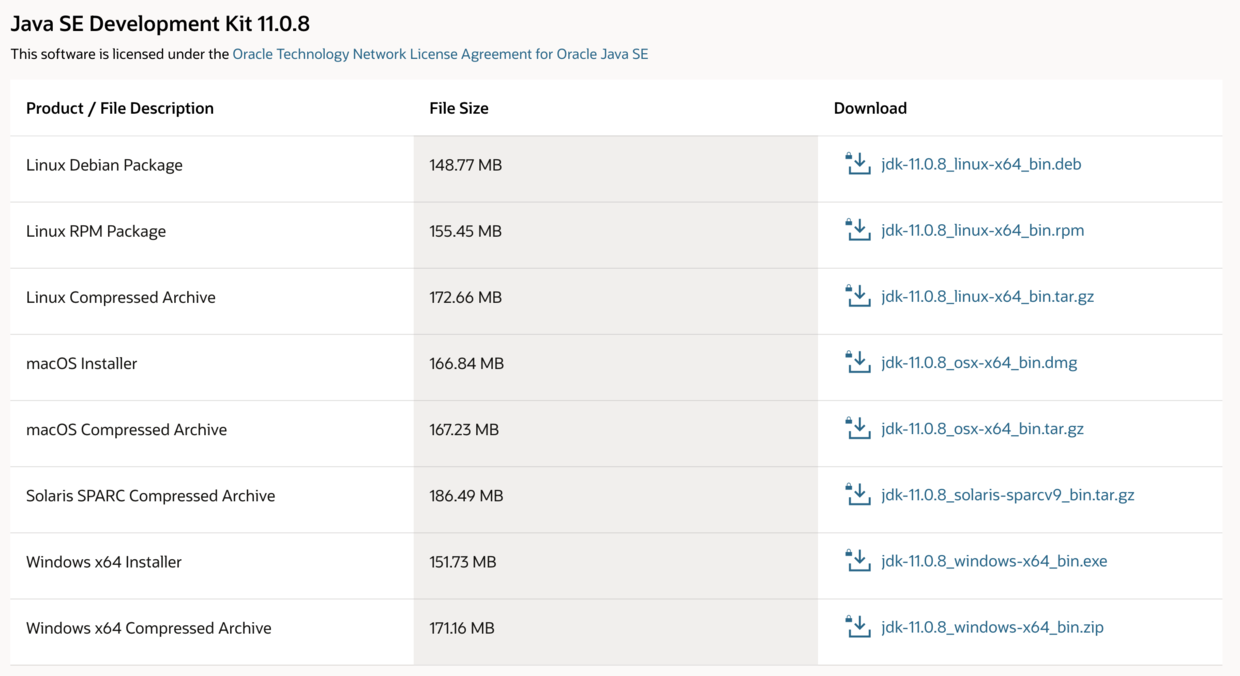Select the jdk-11.0.8_linux-x64_bin.tar.gz link
The width and height of the screenshot is (1240, 676).
[x=987, y=296]
